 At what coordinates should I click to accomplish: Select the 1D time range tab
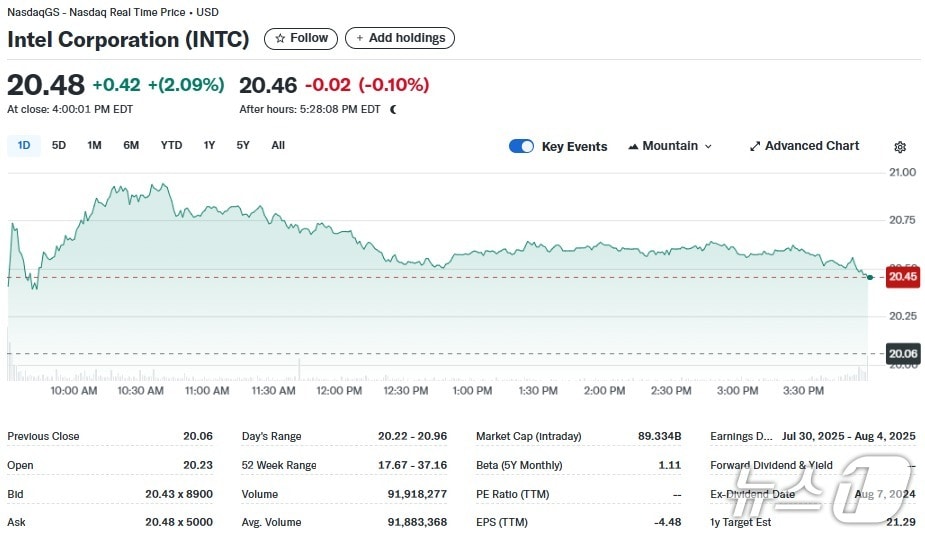coord(24,145)
